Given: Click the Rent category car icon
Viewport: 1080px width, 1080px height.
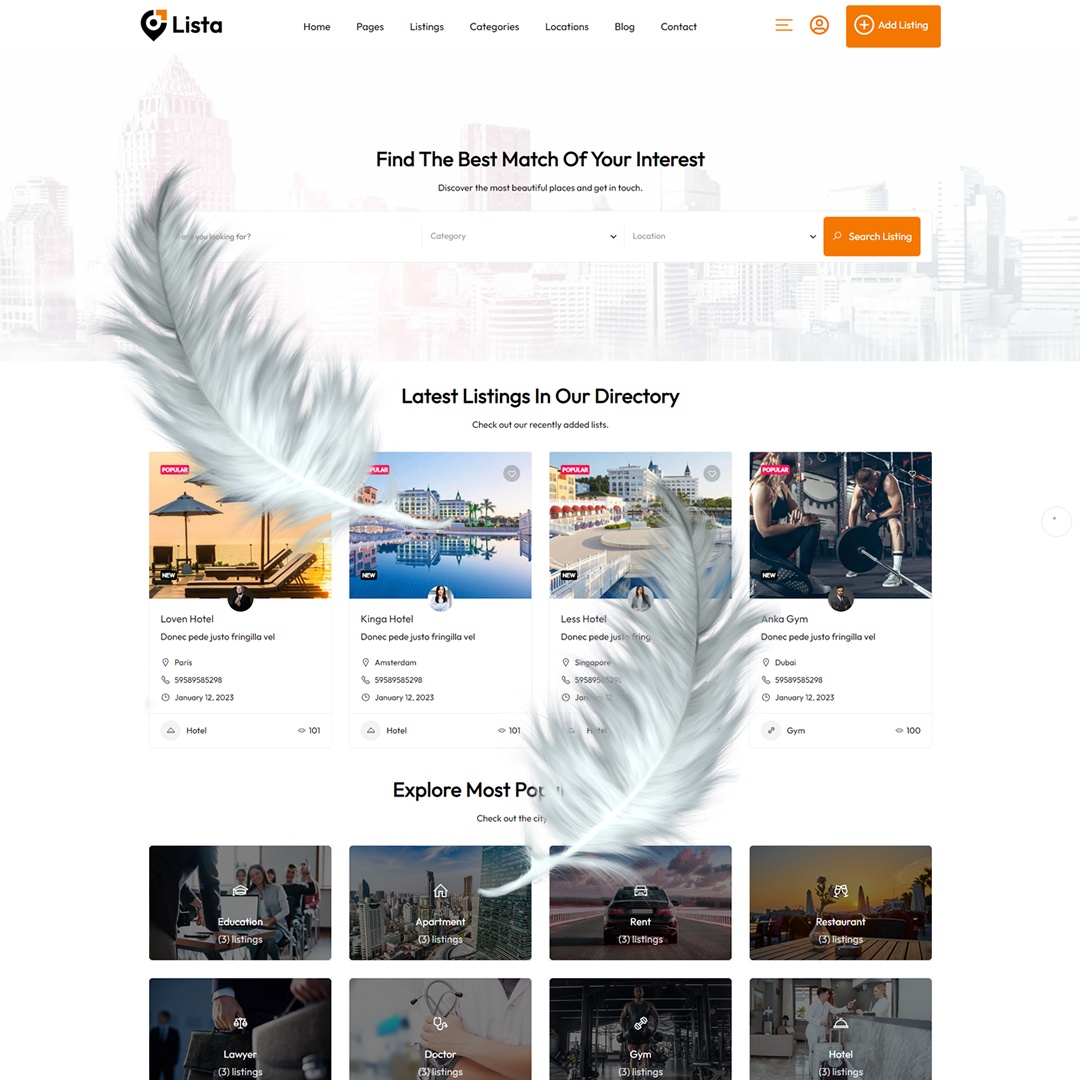Looking at the screenshot, I should tap(640, 891).
